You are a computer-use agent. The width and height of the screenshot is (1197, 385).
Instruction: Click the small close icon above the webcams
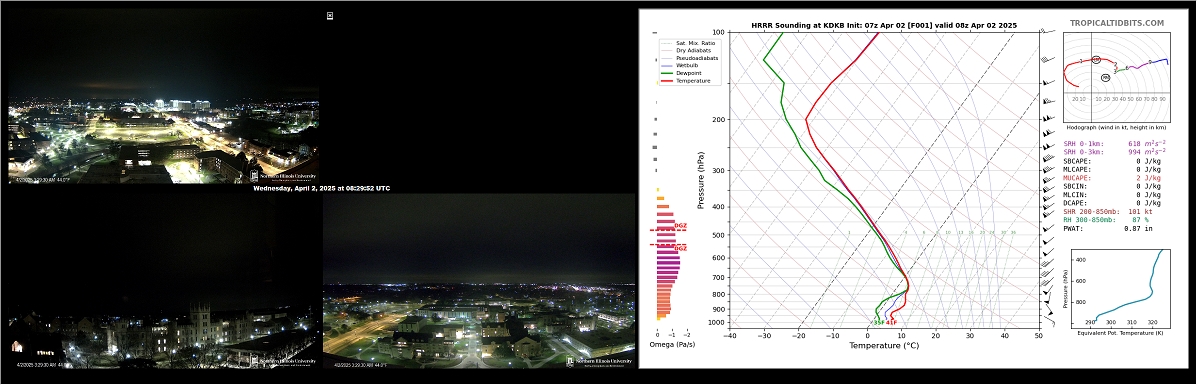click(x=330, y=15)
